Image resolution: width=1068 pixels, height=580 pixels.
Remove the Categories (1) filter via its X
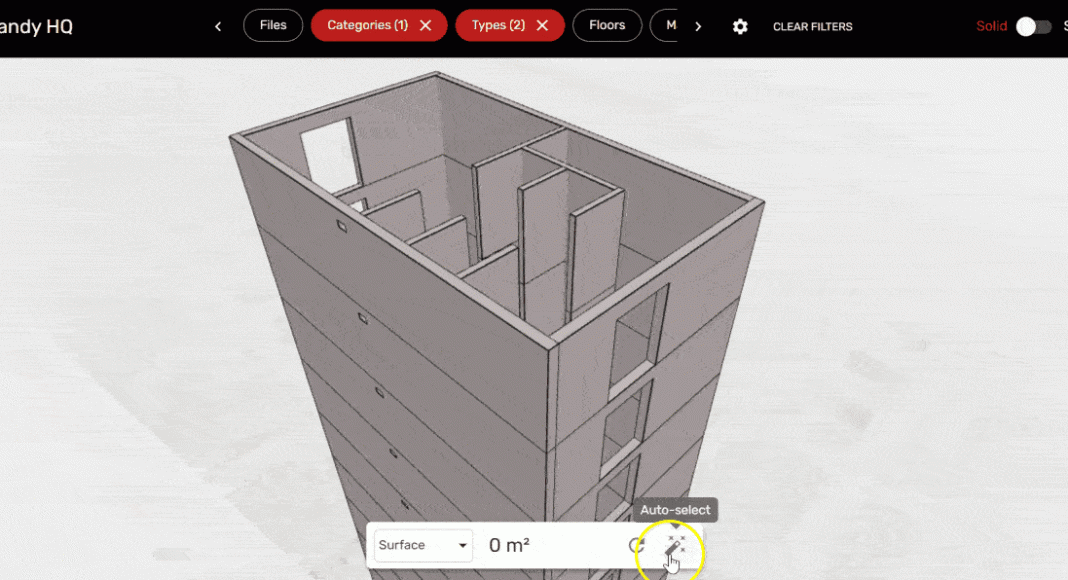tap(426, 26)
